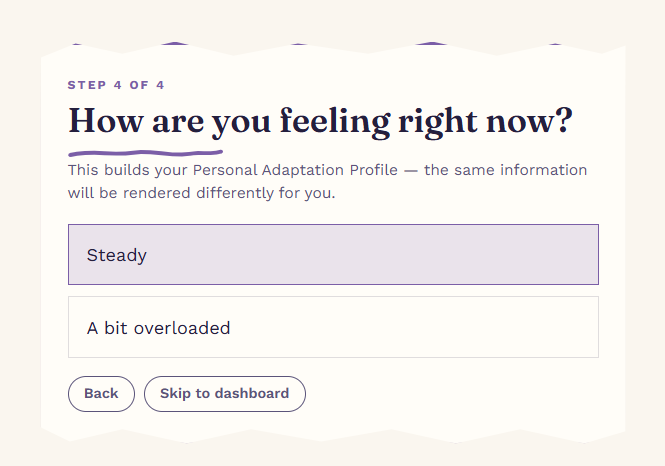Select the Steady feeling option
This screenshot has width=665, height=466.
pos(333,254)
